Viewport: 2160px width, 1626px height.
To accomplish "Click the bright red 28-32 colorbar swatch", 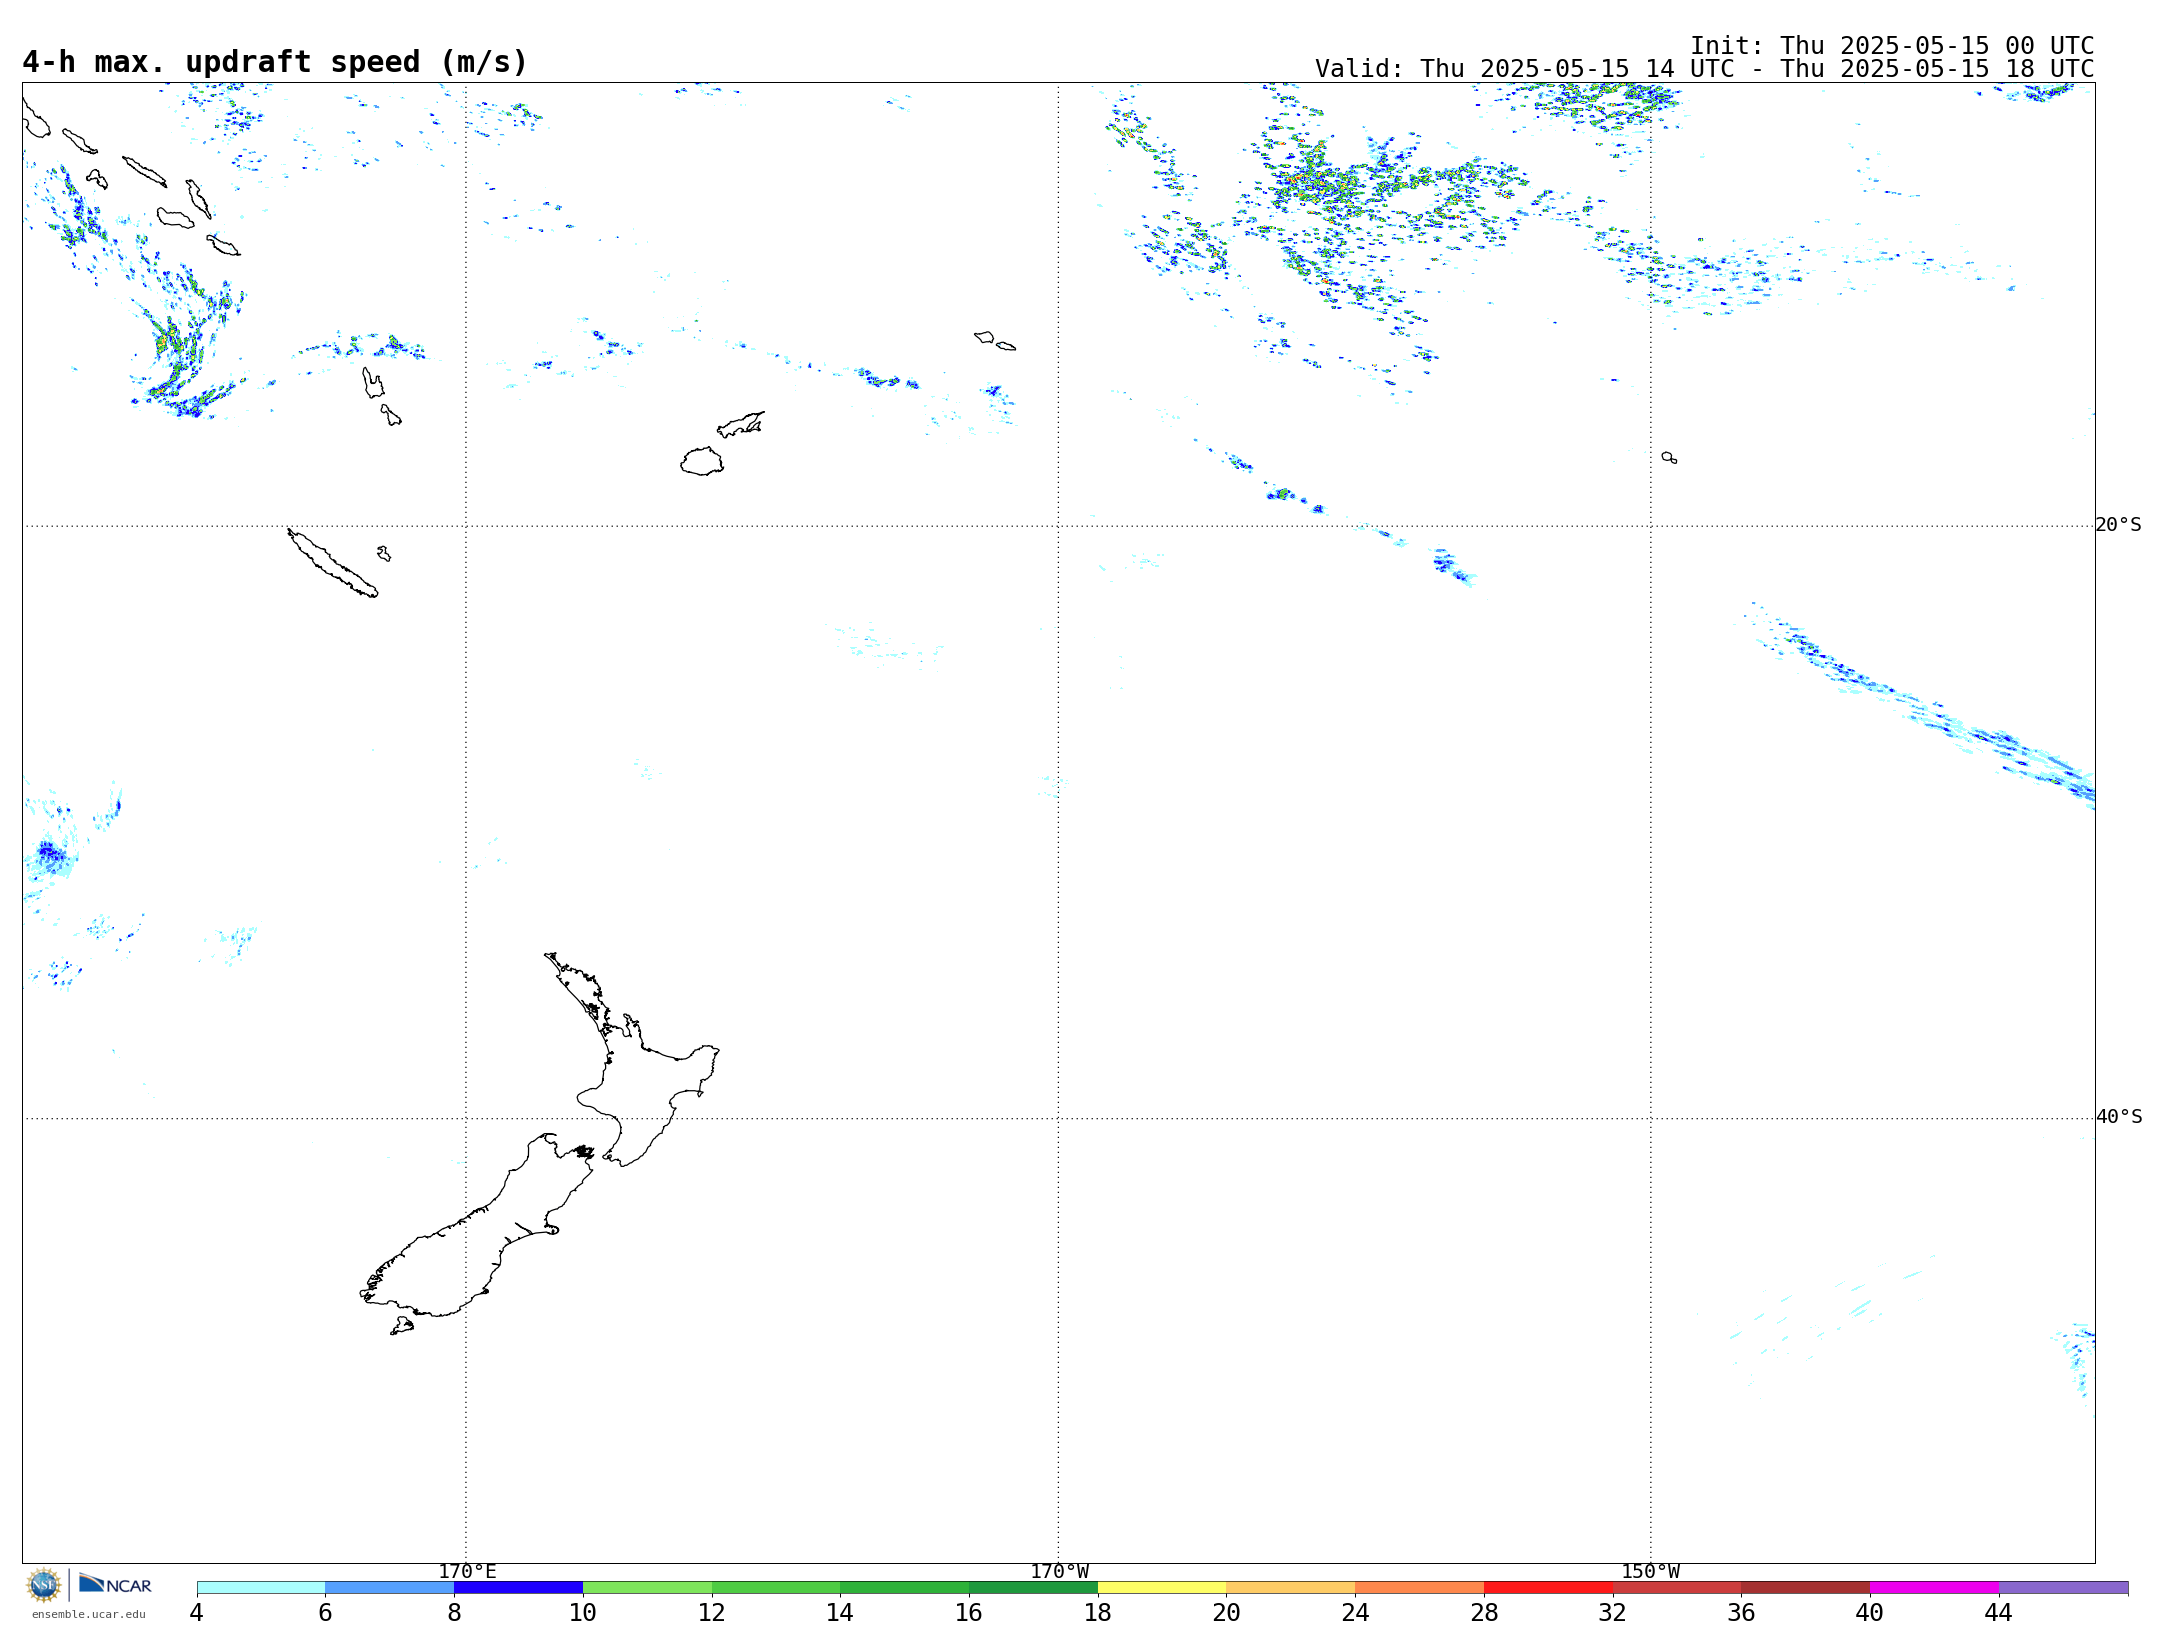I will pos(1548,1587).
